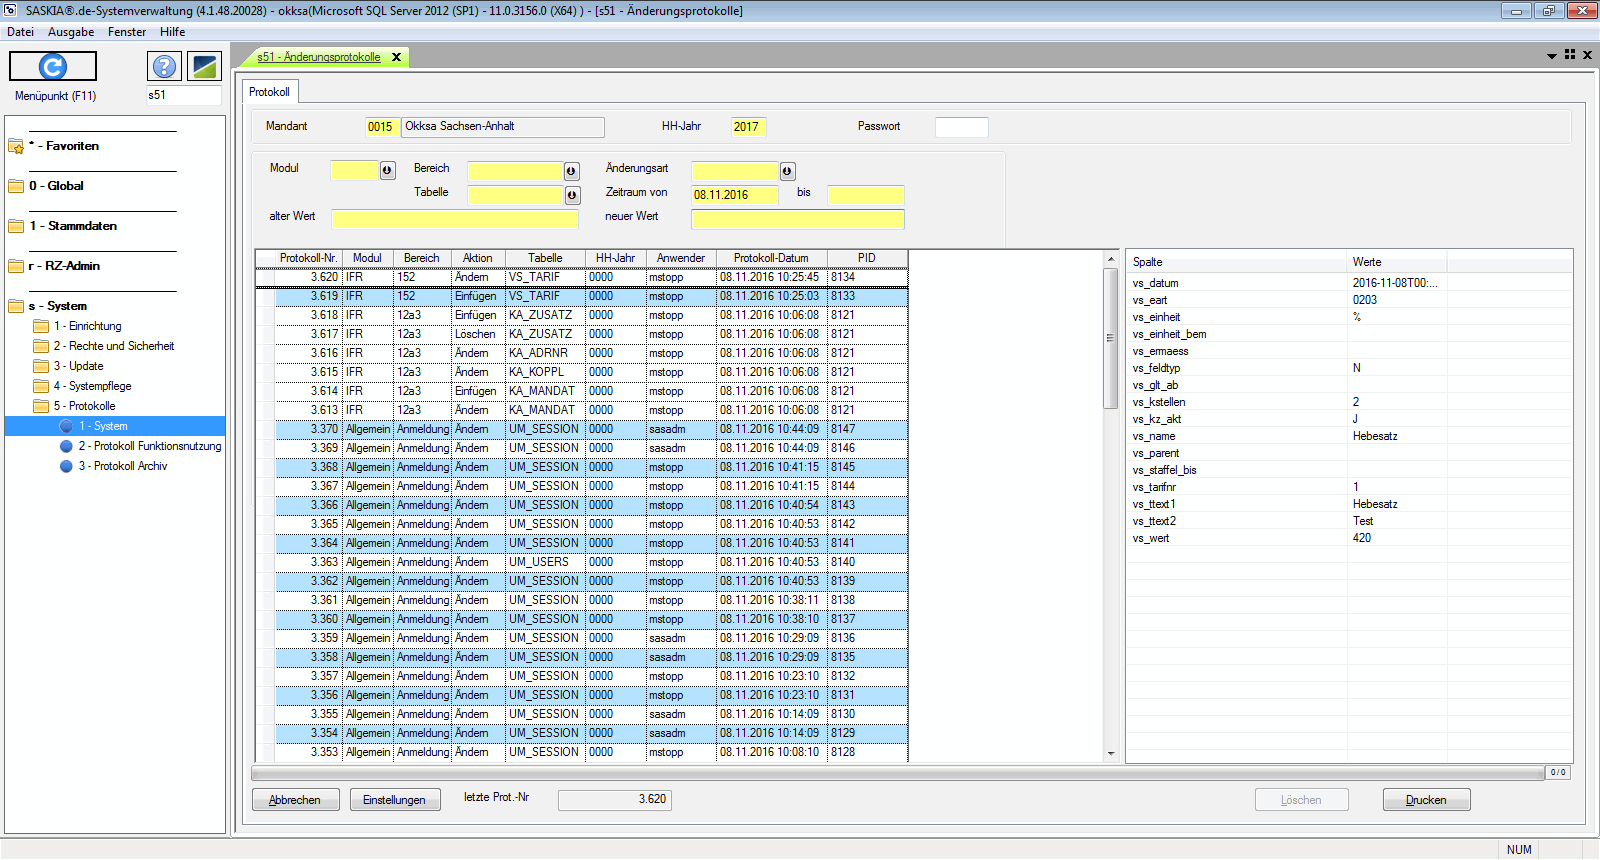
Task: Click the Einstellungen button
Action: pyautogui.click(x=394, y=800)
